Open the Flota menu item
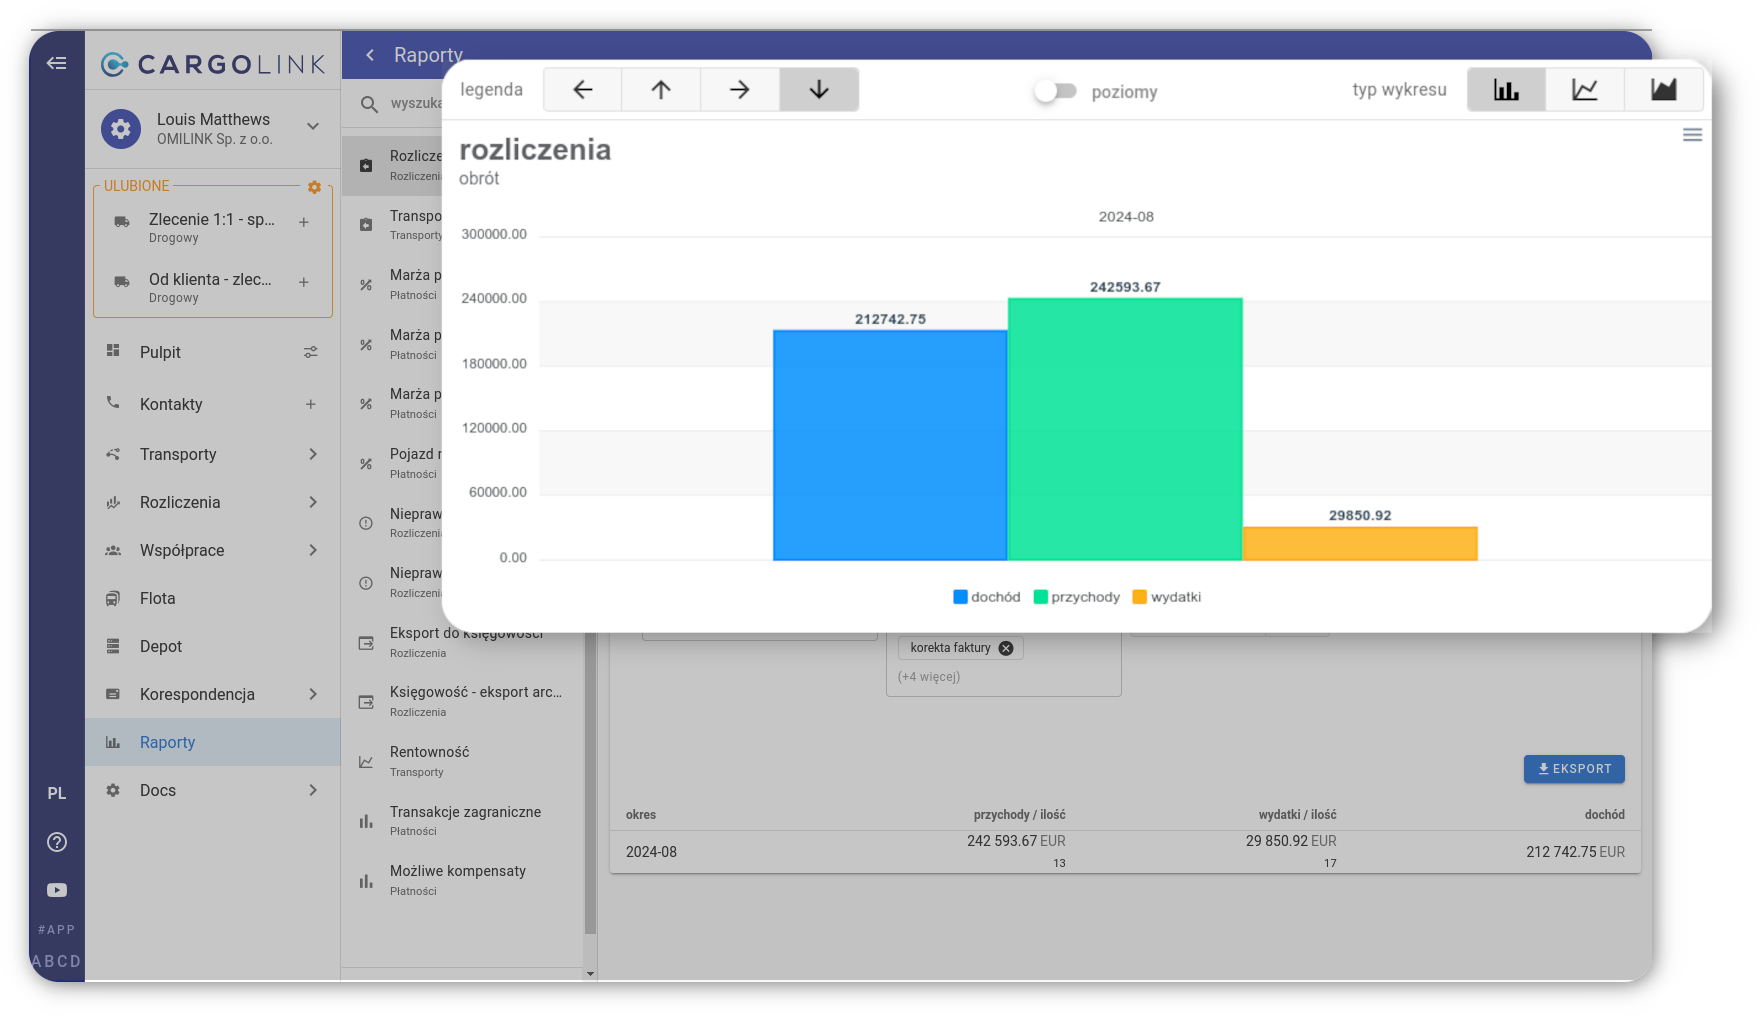 (158, 598)
